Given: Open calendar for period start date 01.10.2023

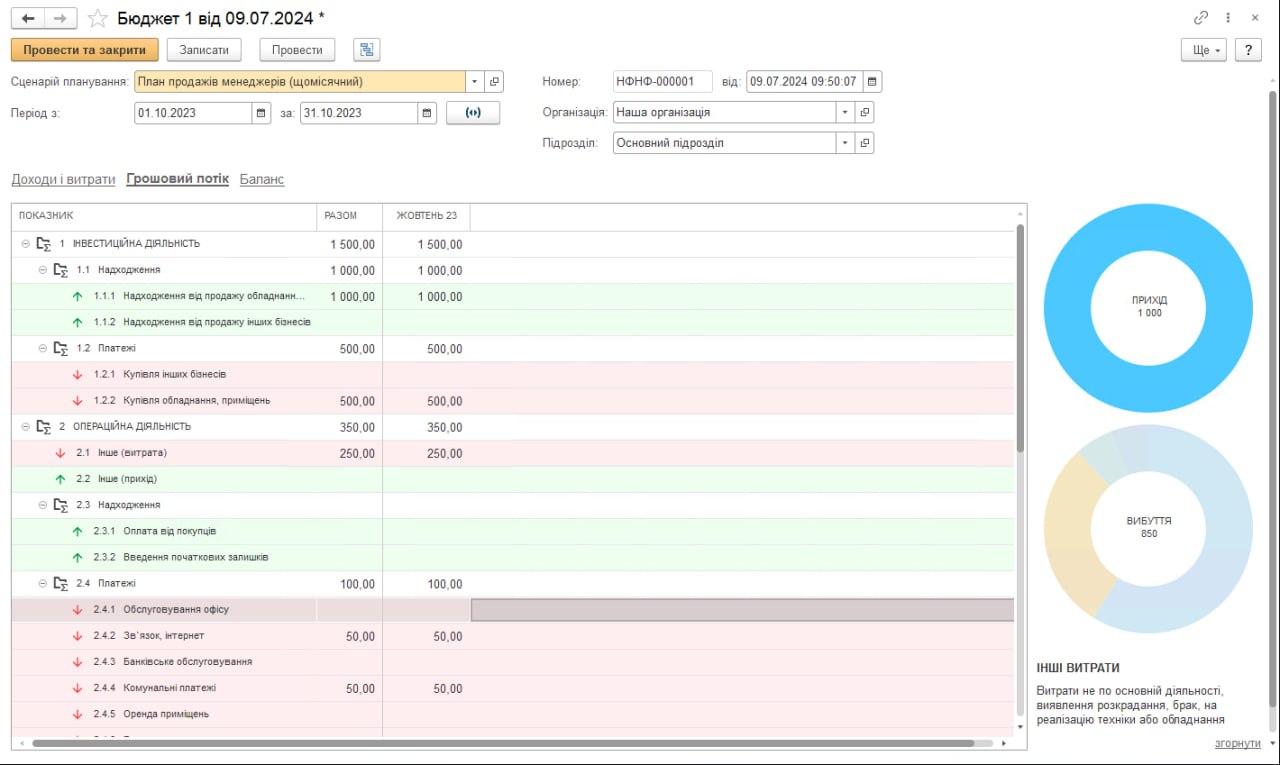Looking at the screenshot, I should 262,113.
